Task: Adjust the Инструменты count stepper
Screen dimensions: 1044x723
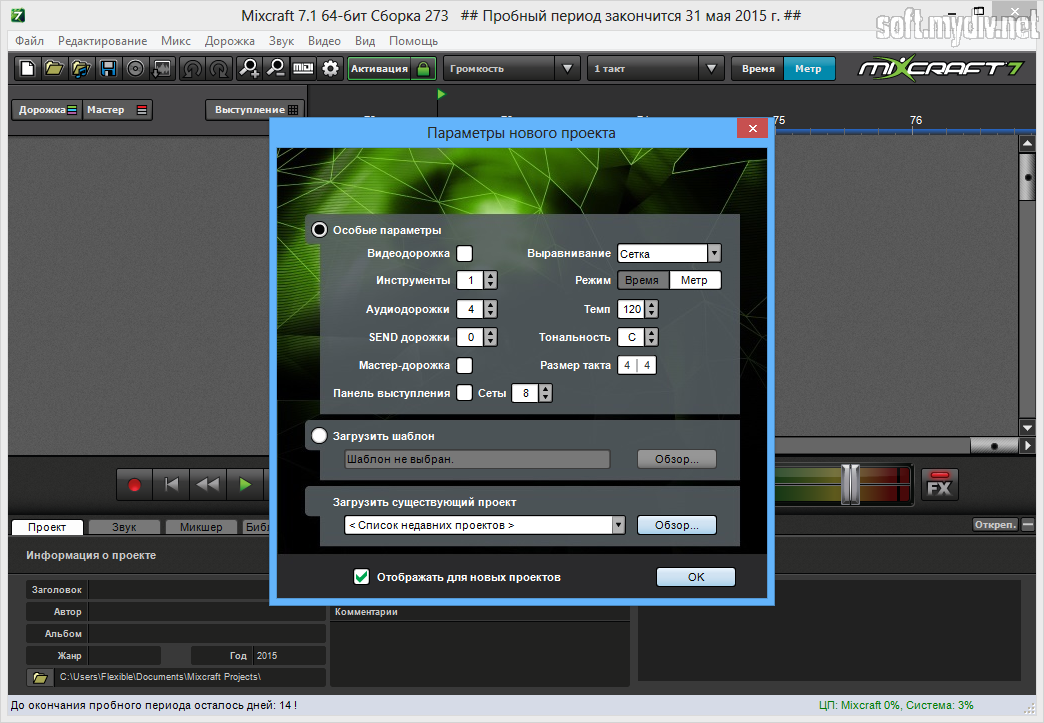Action: 491,280
